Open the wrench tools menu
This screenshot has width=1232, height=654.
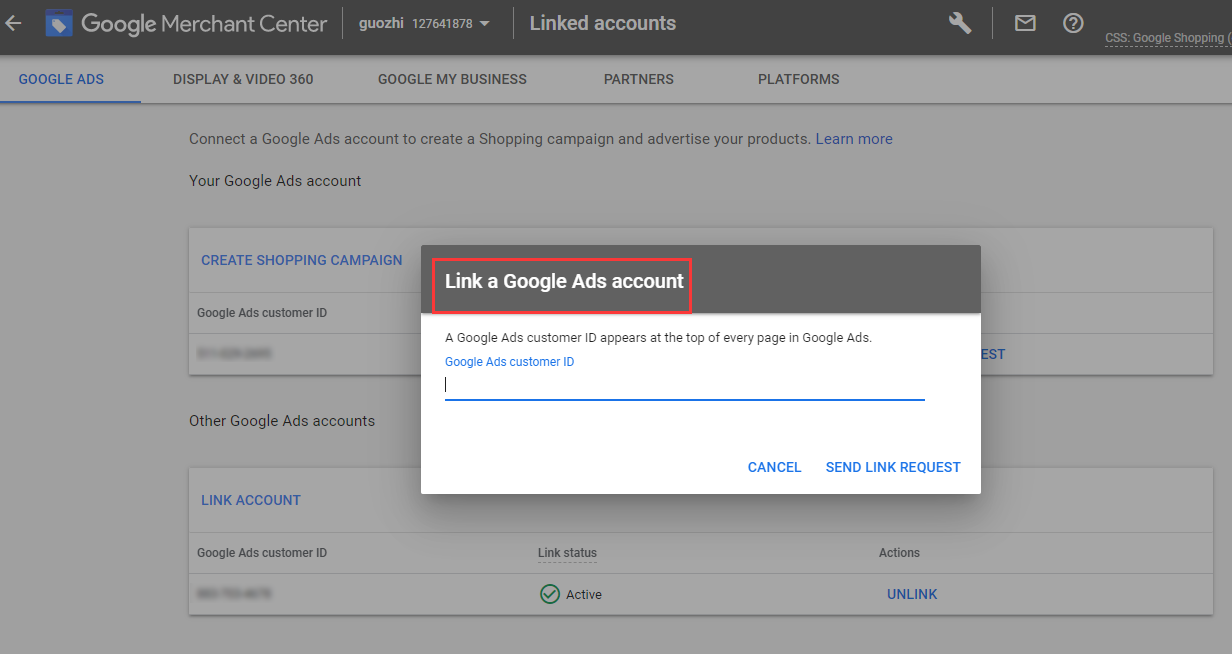[960, 23]
